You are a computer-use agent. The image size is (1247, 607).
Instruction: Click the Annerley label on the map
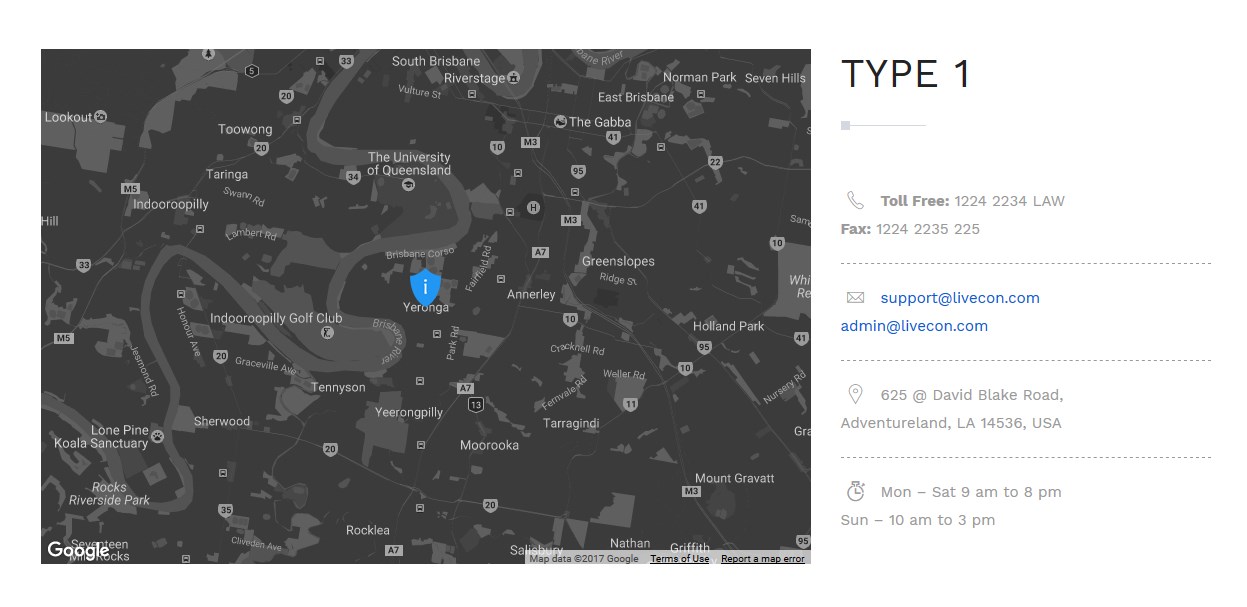tap(531, 294)
